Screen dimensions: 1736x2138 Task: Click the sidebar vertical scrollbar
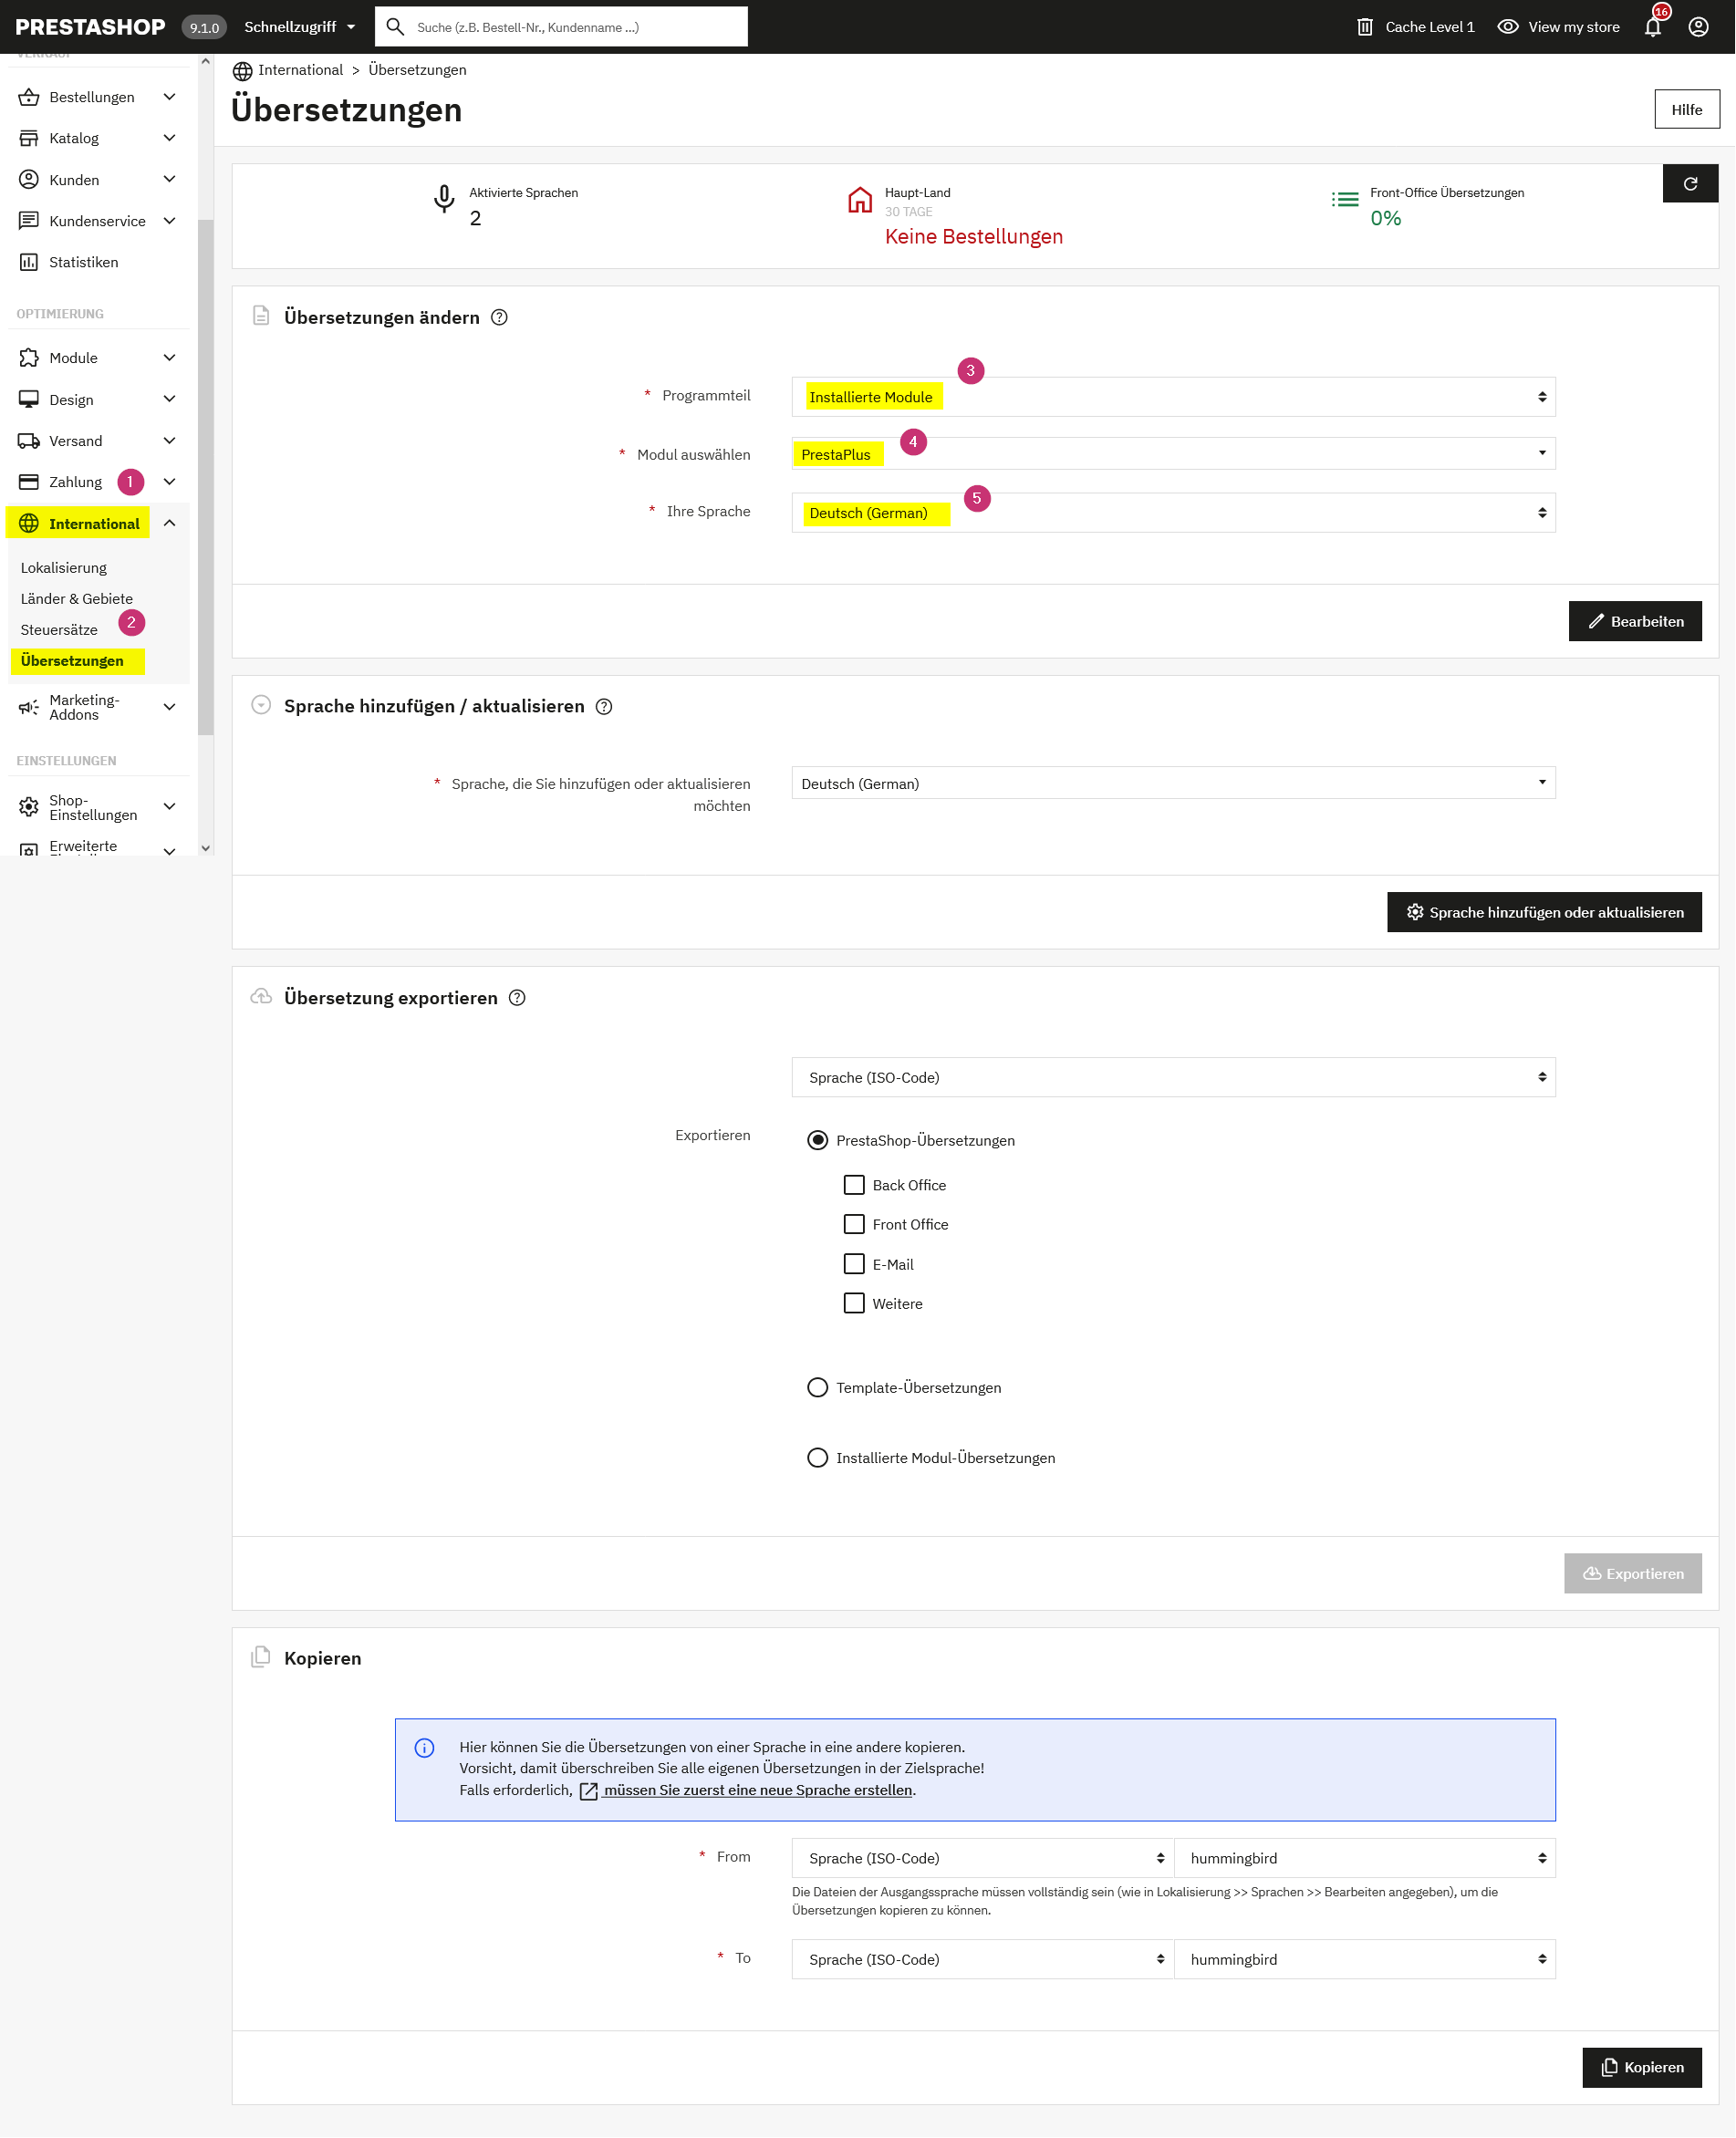point(206,478)
